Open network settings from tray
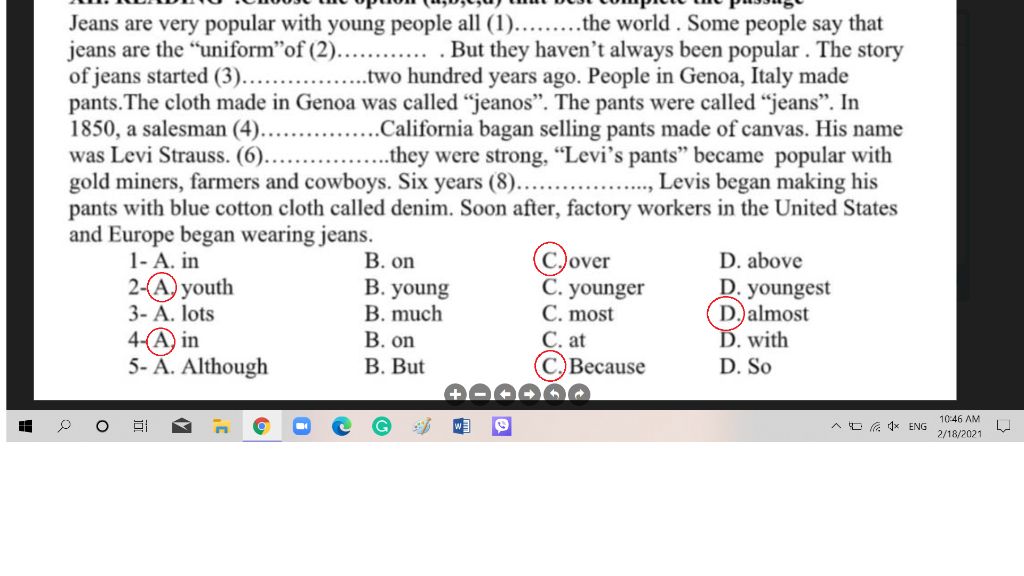This screenshot has width=1024, height=576. (x=875, y=426)
